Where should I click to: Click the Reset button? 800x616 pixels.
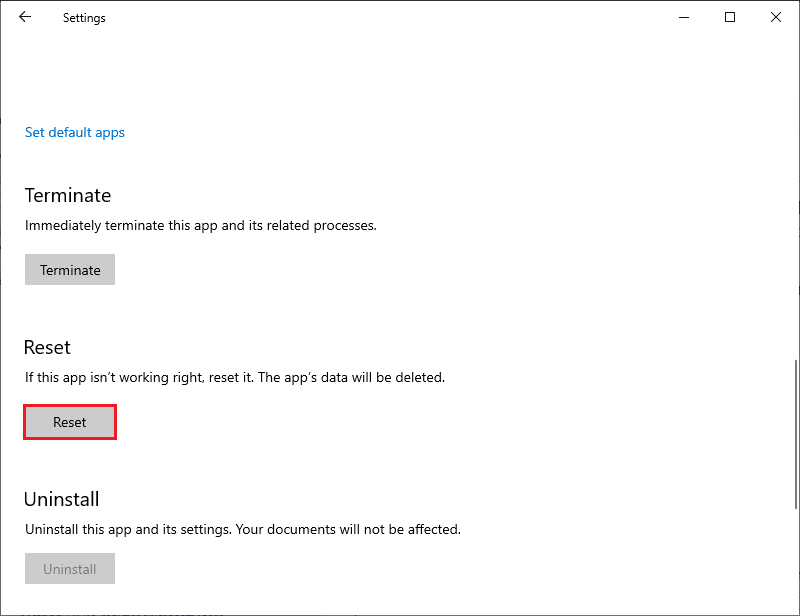[70, 422]
